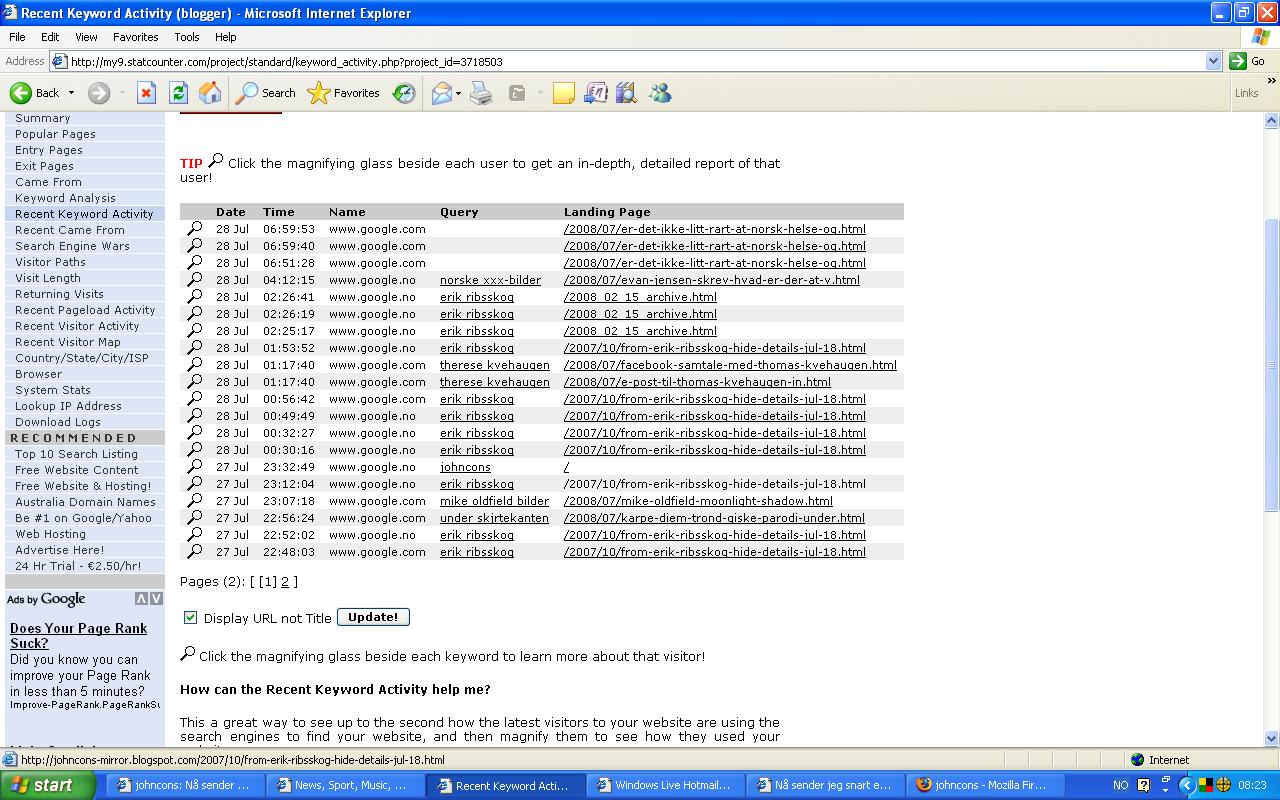Click the yellow note toolbar icon
1280x800 pixels.
click(564, 93)
